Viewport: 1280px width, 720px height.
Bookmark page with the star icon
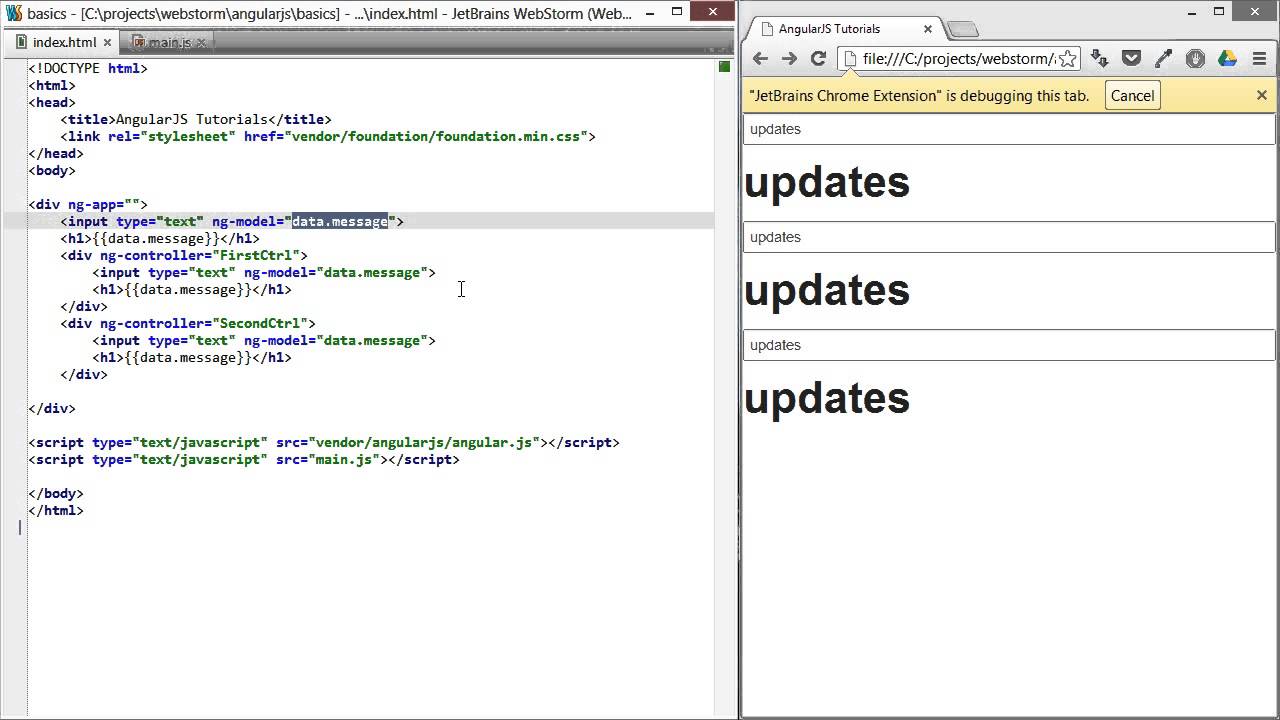(x=1067, y=59)
